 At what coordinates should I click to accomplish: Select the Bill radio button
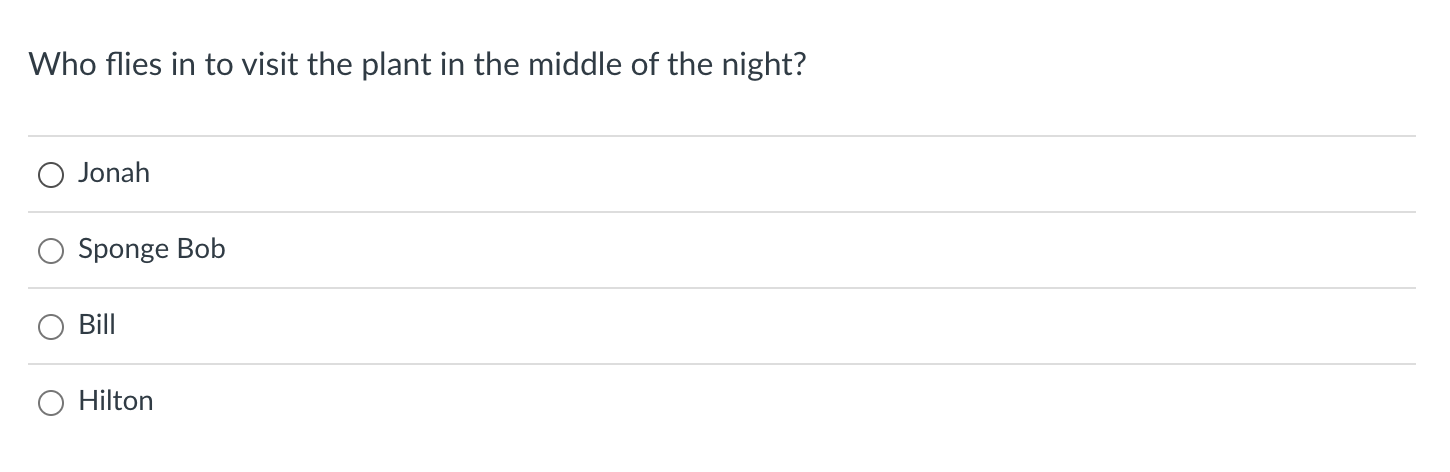[x=51, y=327]
